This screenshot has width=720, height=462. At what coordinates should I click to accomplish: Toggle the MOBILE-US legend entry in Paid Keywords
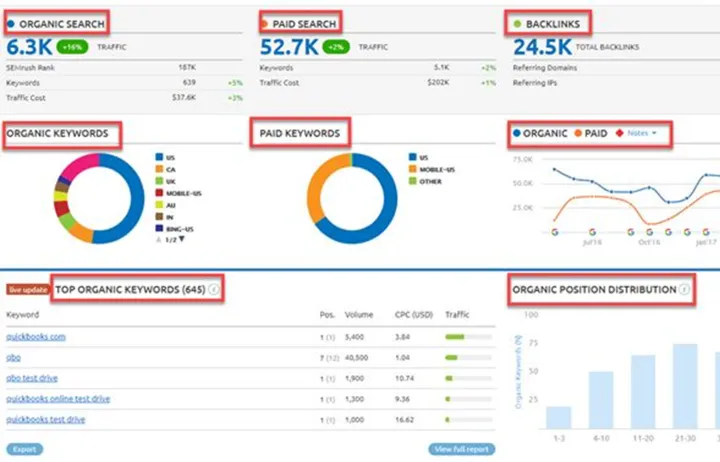tap(432, 169)
